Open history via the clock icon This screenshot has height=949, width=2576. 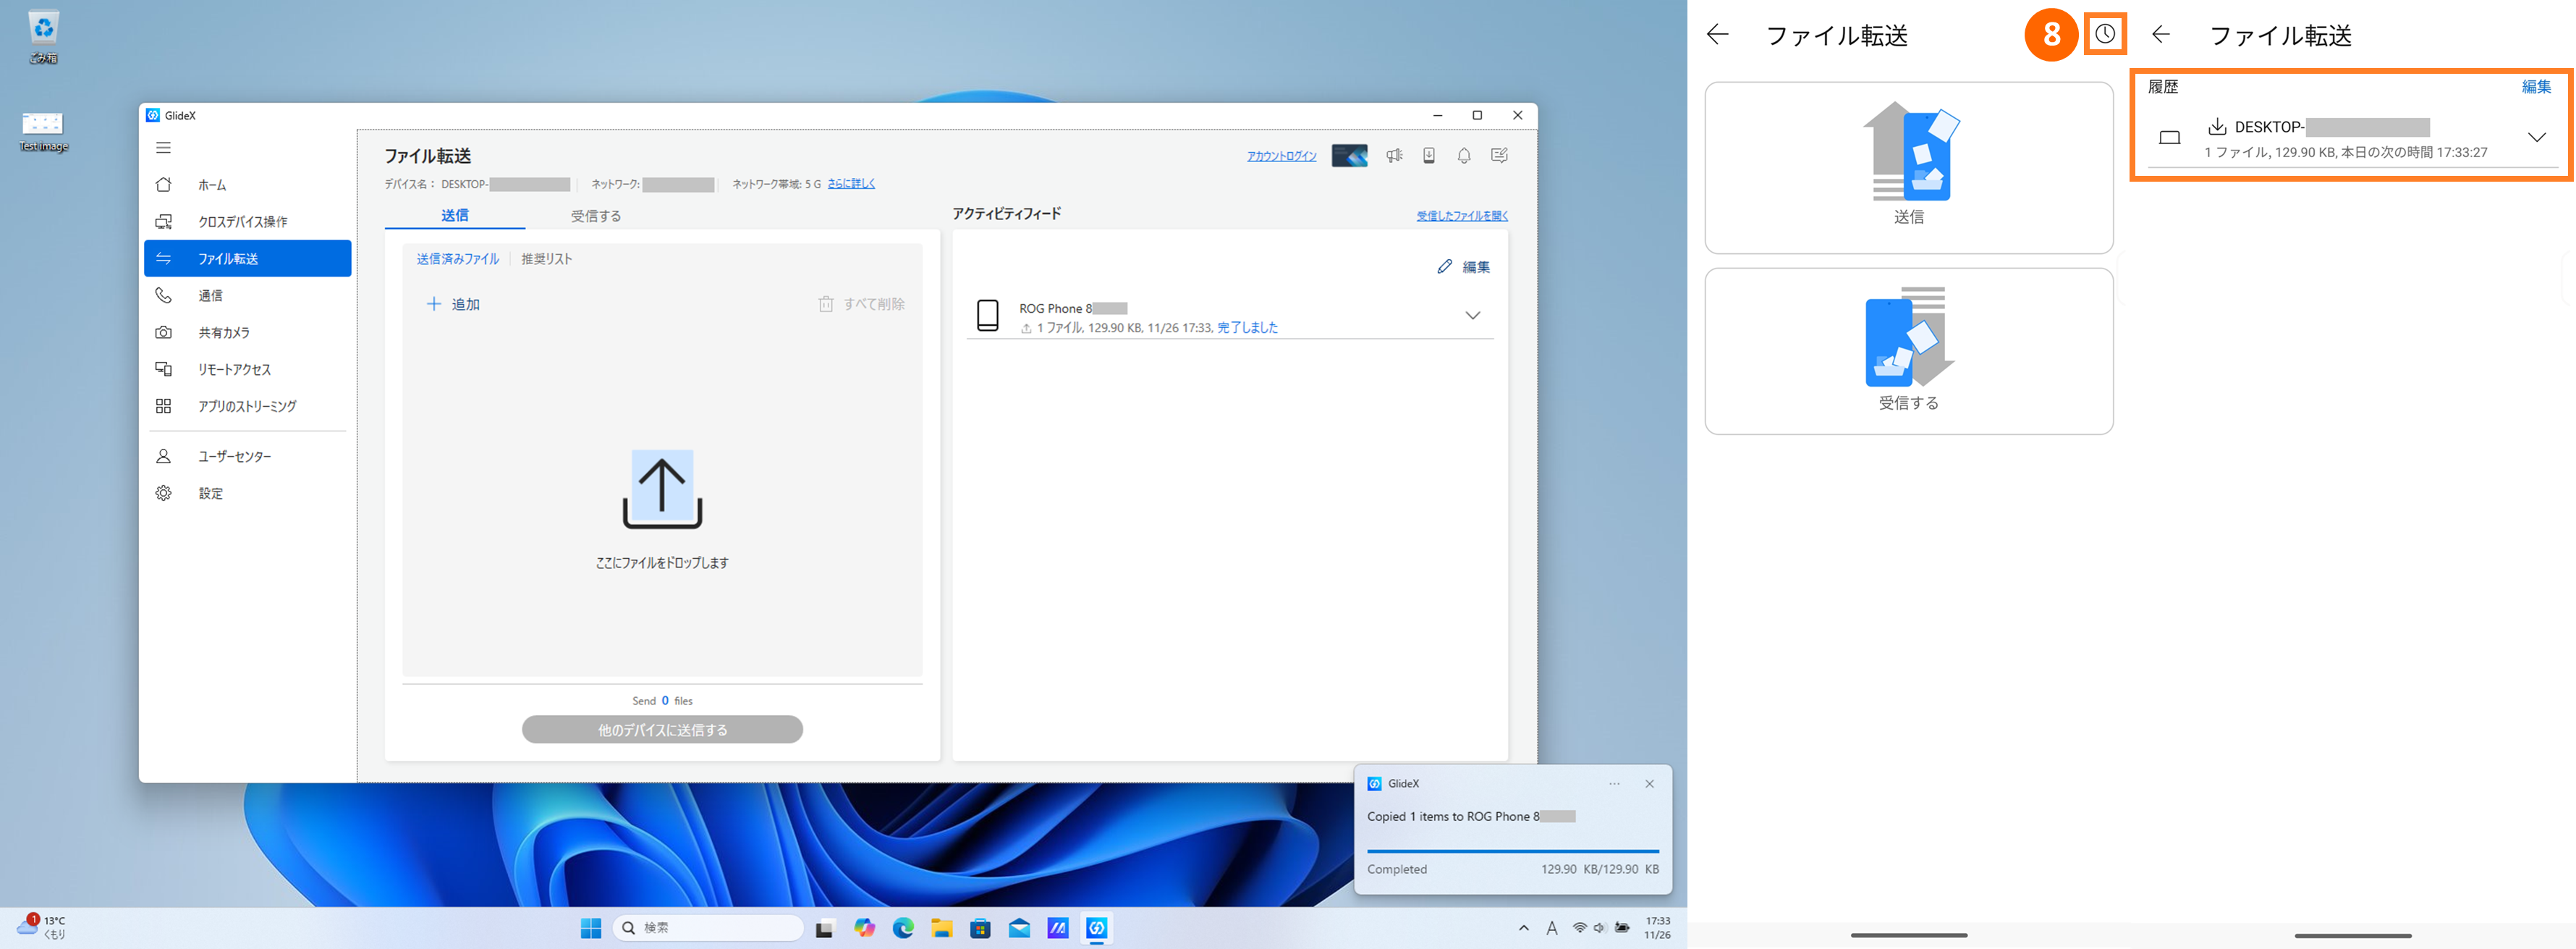pyautogui.click(x=2105, y=34)
